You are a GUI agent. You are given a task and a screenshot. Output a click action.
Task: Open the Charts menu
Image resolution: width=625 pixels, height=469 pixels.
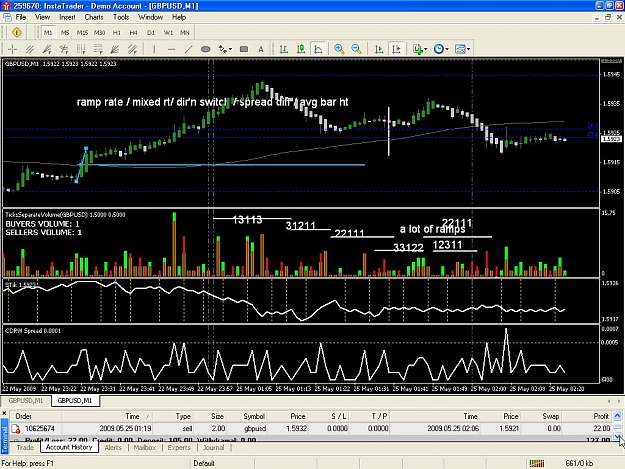pyautogui.click(x=94, y=17)
